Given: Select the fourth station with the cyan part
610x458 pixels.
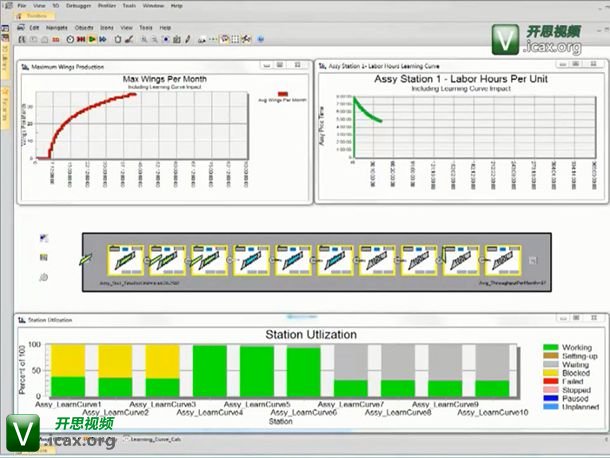Looking at the screenshot, I should pos(251,260).
